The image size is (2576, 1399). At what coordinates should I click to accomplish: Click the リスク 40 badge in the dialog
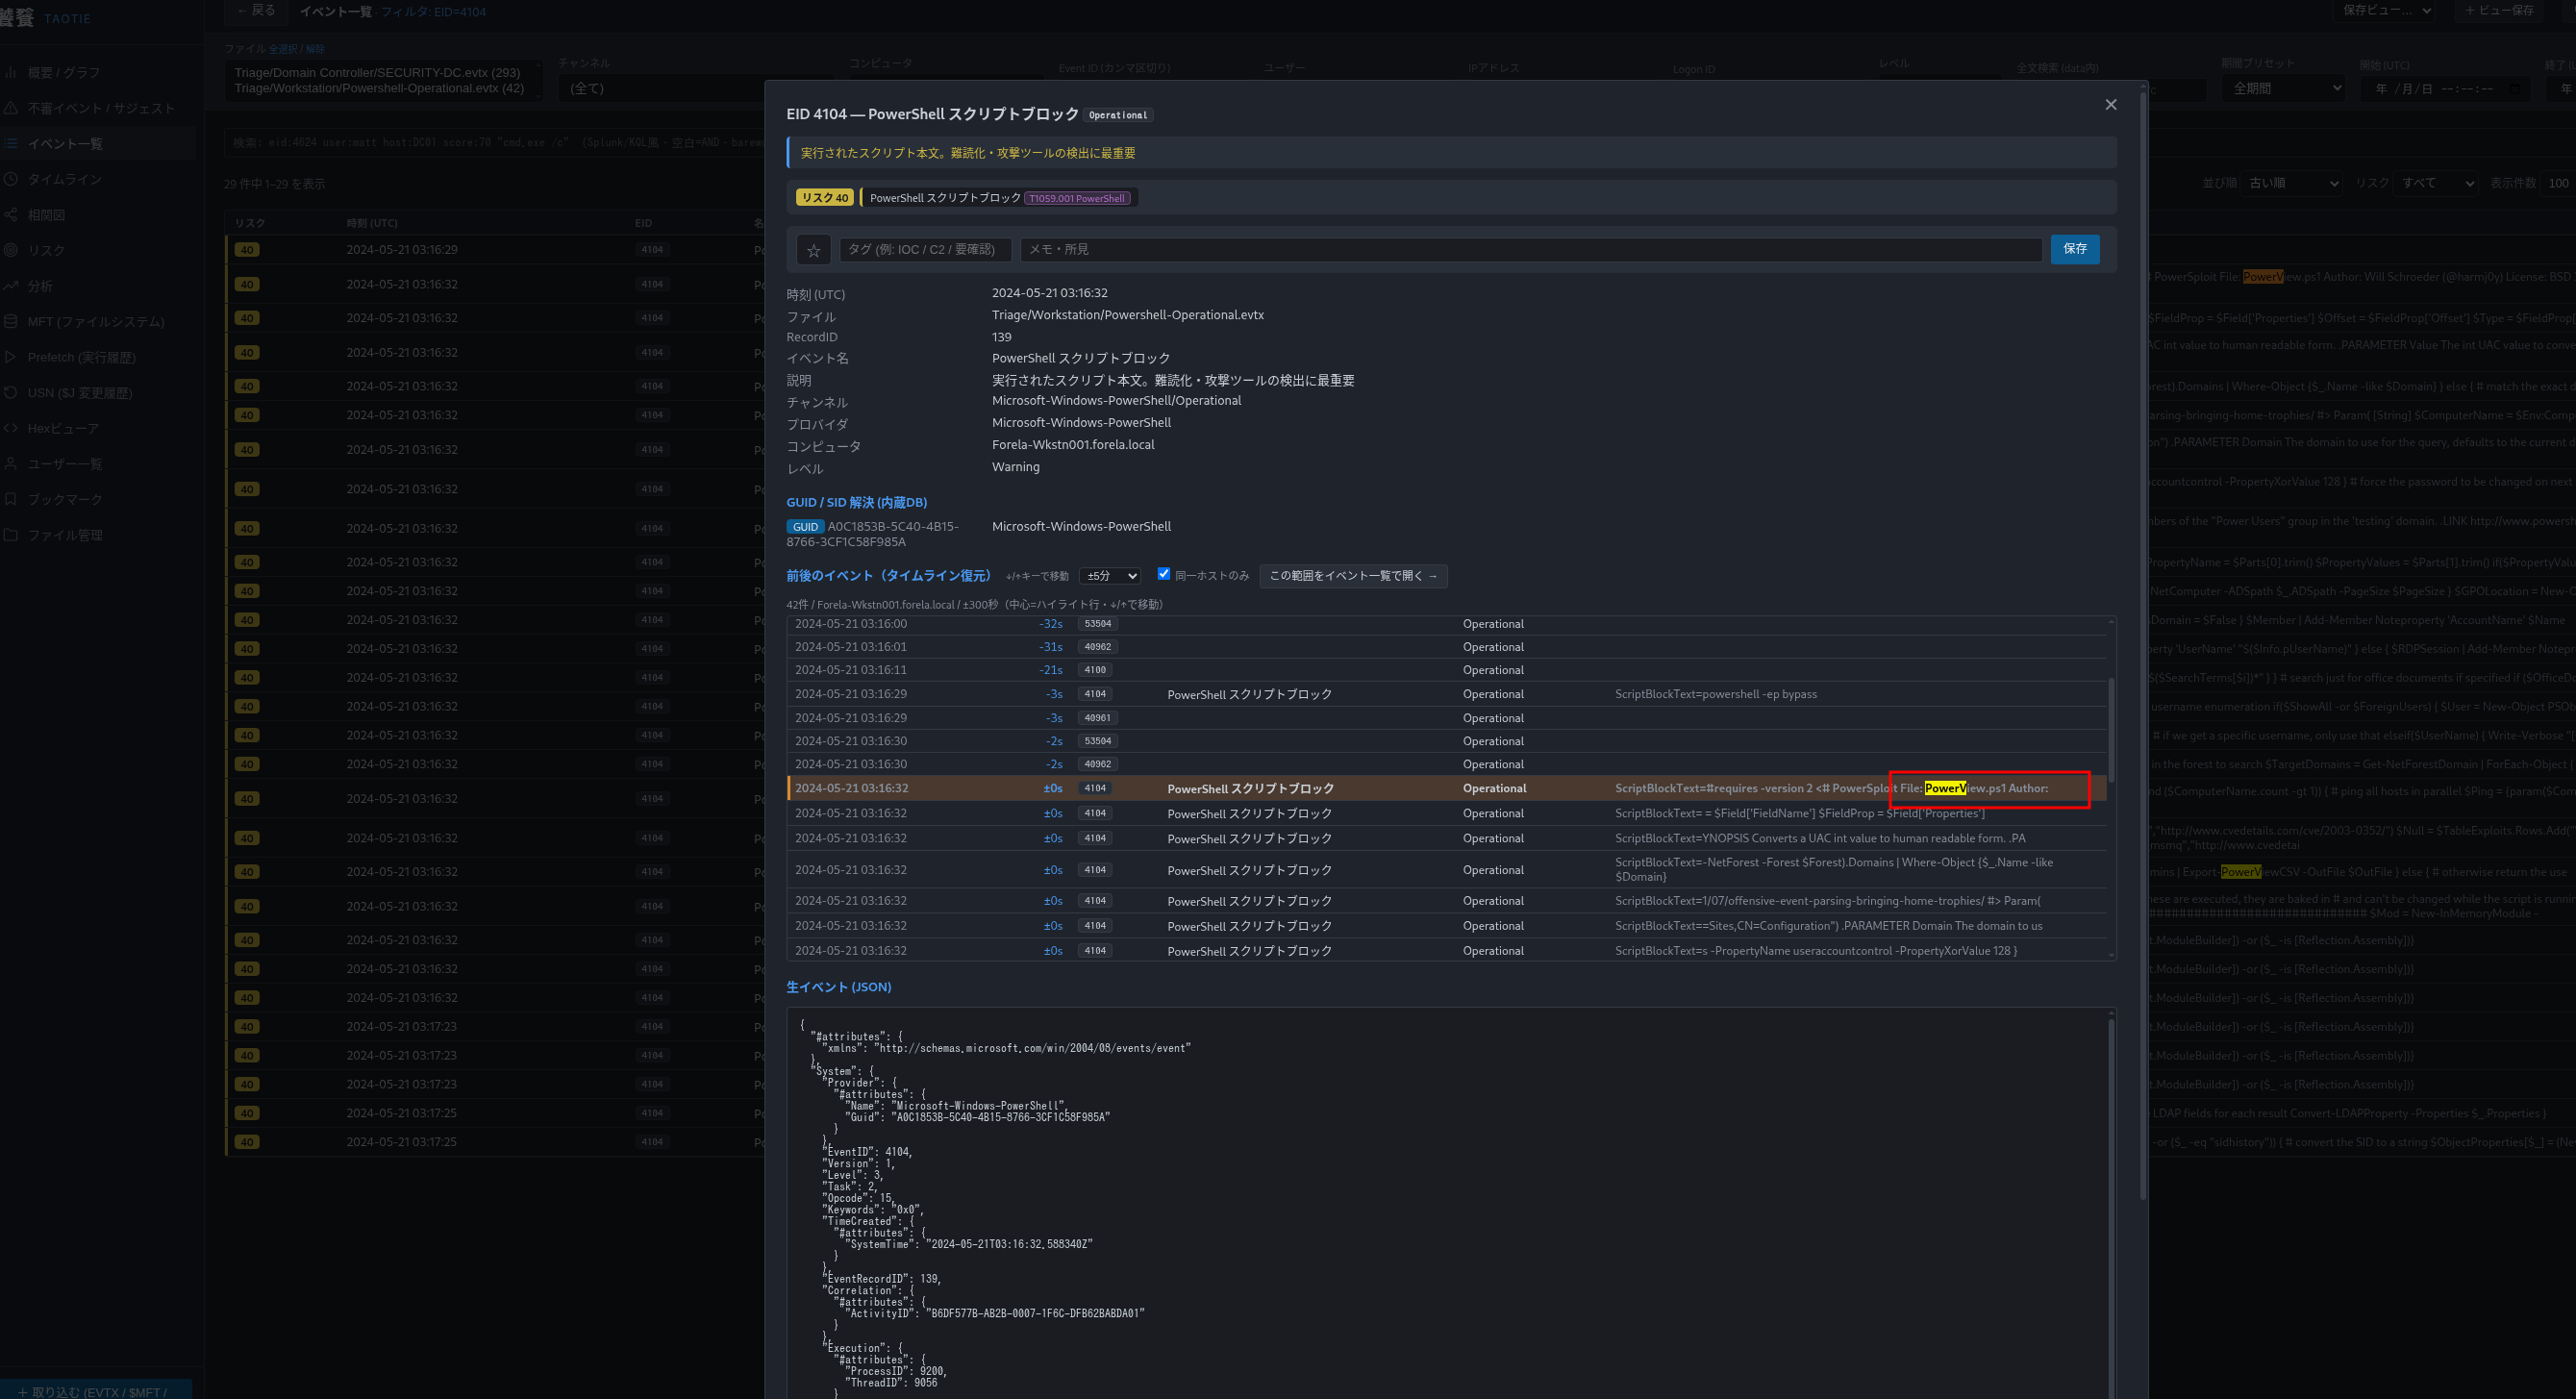pyautogui.click(x=825, y=198)
